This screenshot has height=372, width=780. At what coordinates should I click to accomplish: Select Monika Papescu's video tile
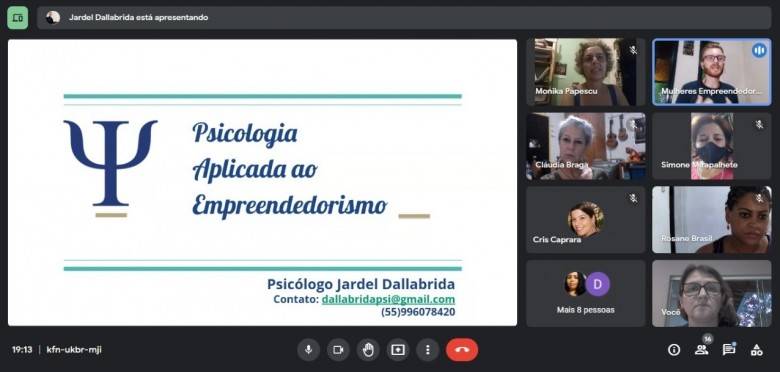coord(586,72)
